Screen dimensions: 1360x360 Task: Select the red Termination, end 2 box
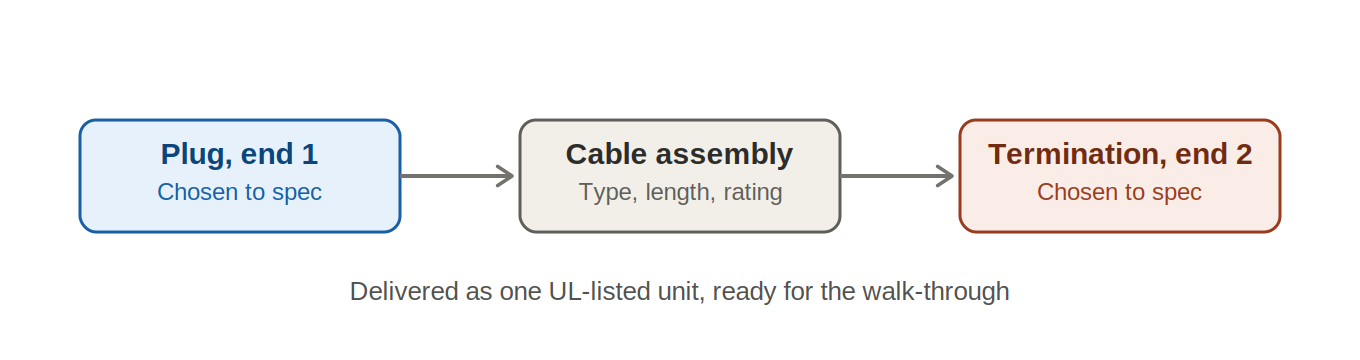click(x=1120, y=176)
